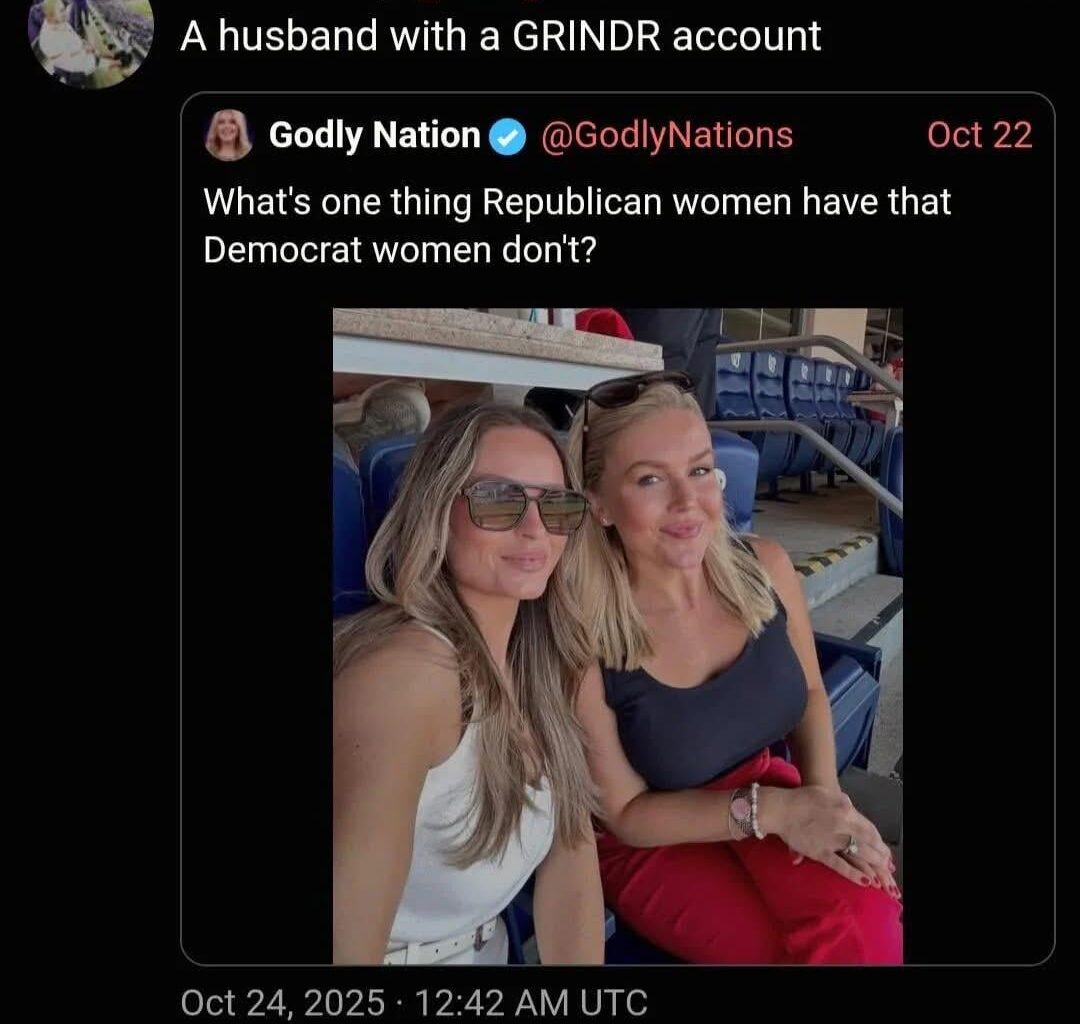
Task: Click the blue verified checkmark badge
Action: tap(508, 137)
